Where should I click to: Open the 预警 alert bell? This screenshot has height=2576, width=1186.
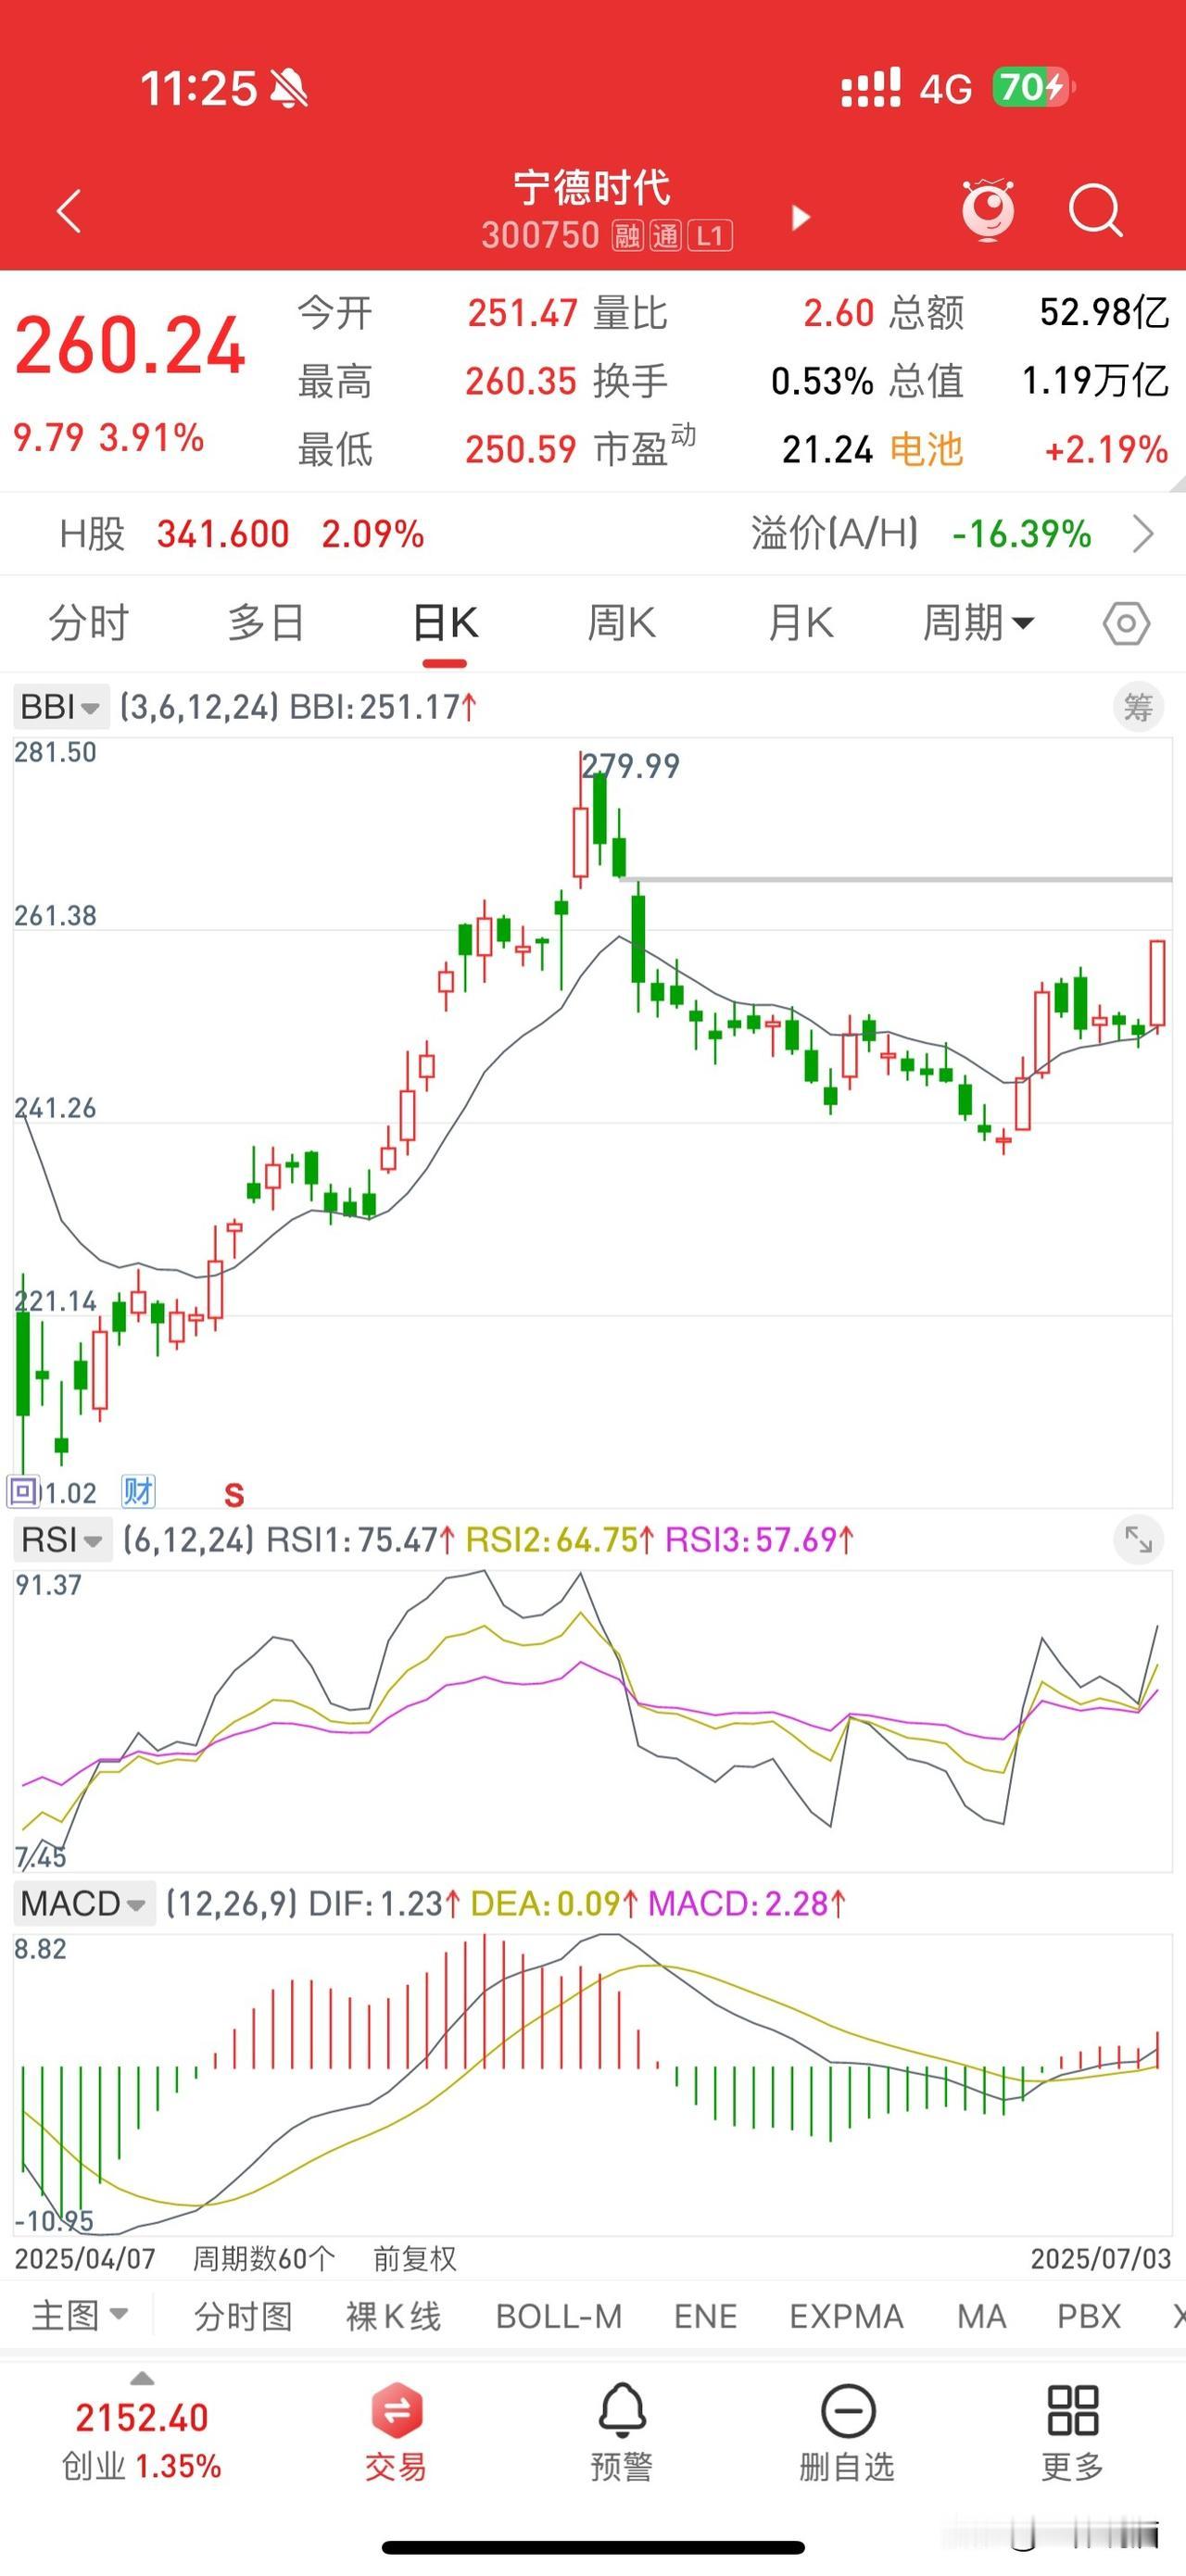(x=622, y=2434)
